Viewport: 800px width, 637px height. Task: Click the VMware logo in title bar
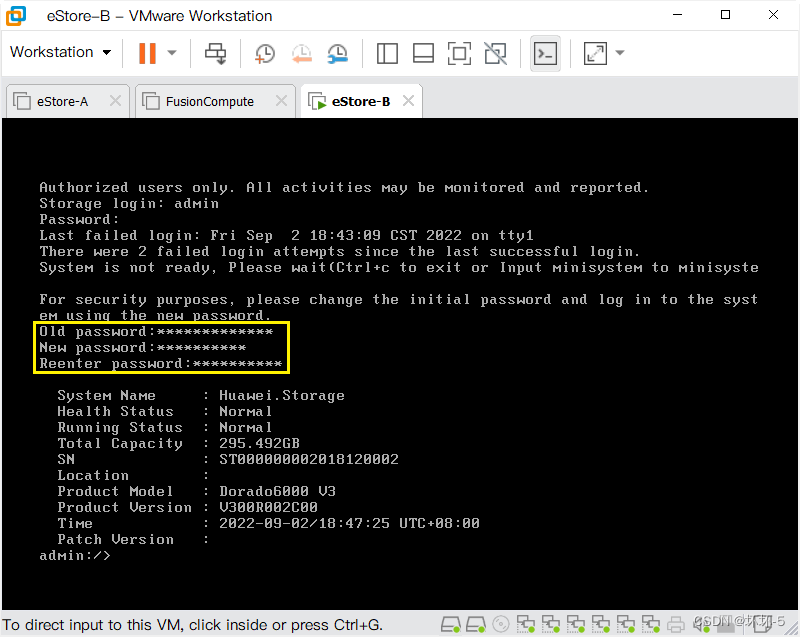coord(15,16)
